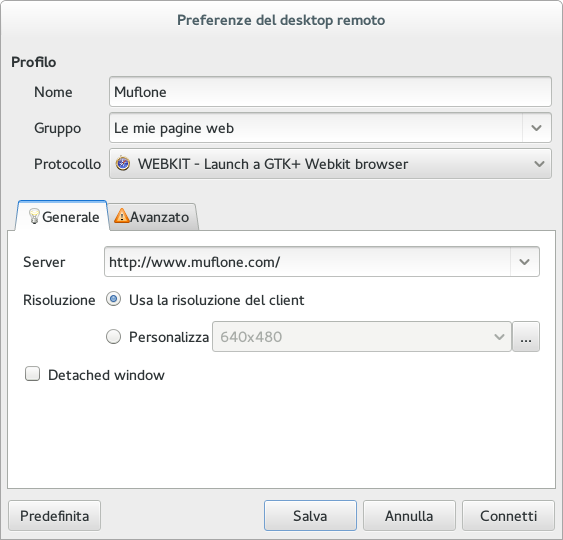This screenshot has height=540, width=563.
Task: Expand the Server address history arrow
Action: tap(525, 262)
